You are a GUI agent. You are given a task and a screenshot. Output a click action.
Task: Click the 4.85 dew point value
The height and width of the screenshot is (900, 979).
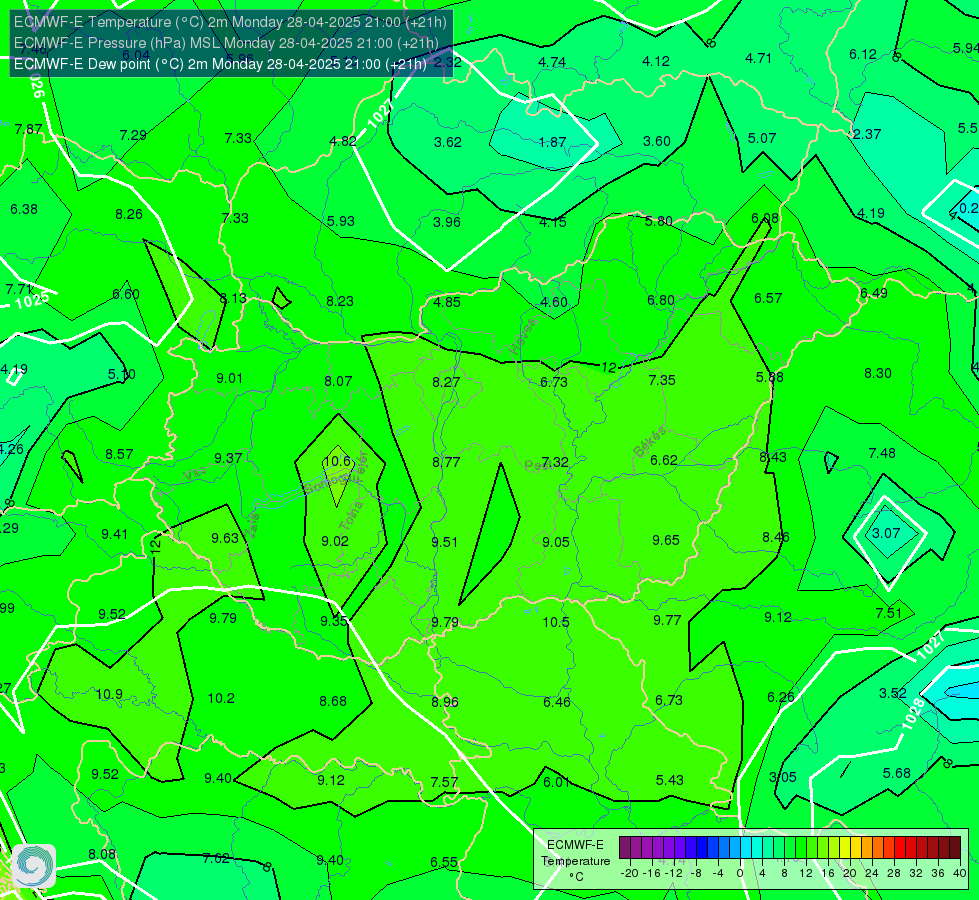tap(446, 302)
